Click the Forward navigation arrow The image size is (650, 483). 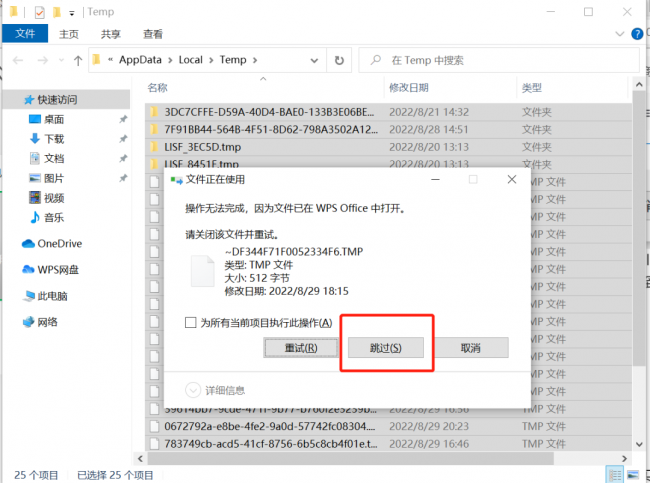(x=43, y=61)
